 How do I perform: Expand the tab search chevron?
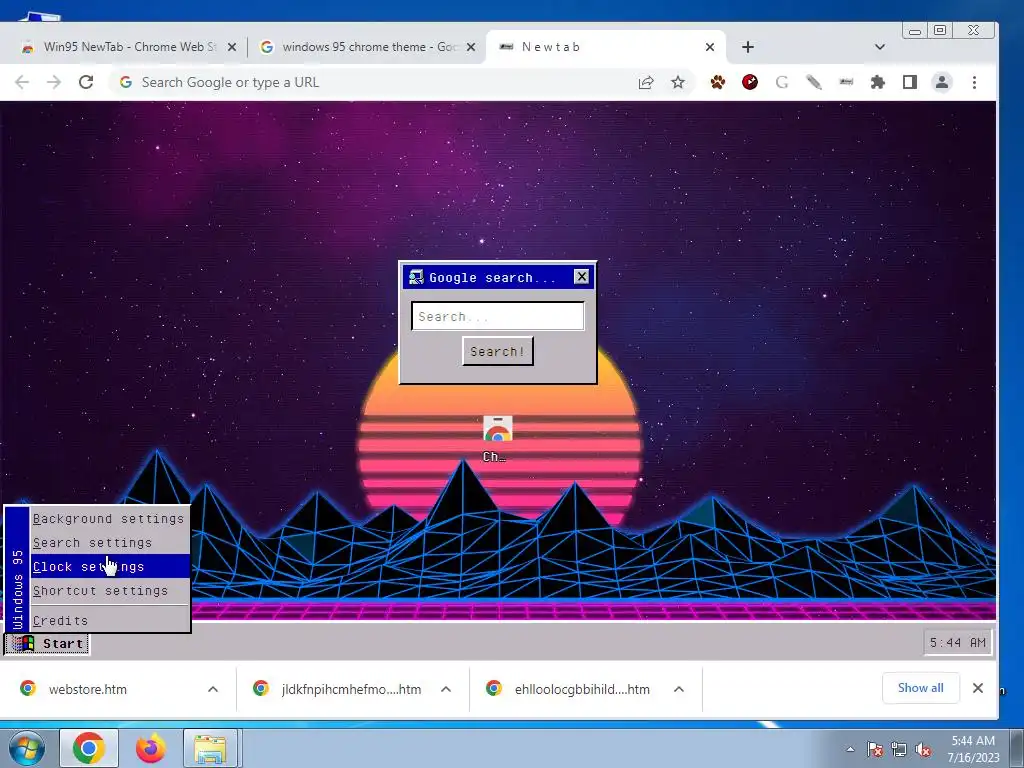point(880,47)
